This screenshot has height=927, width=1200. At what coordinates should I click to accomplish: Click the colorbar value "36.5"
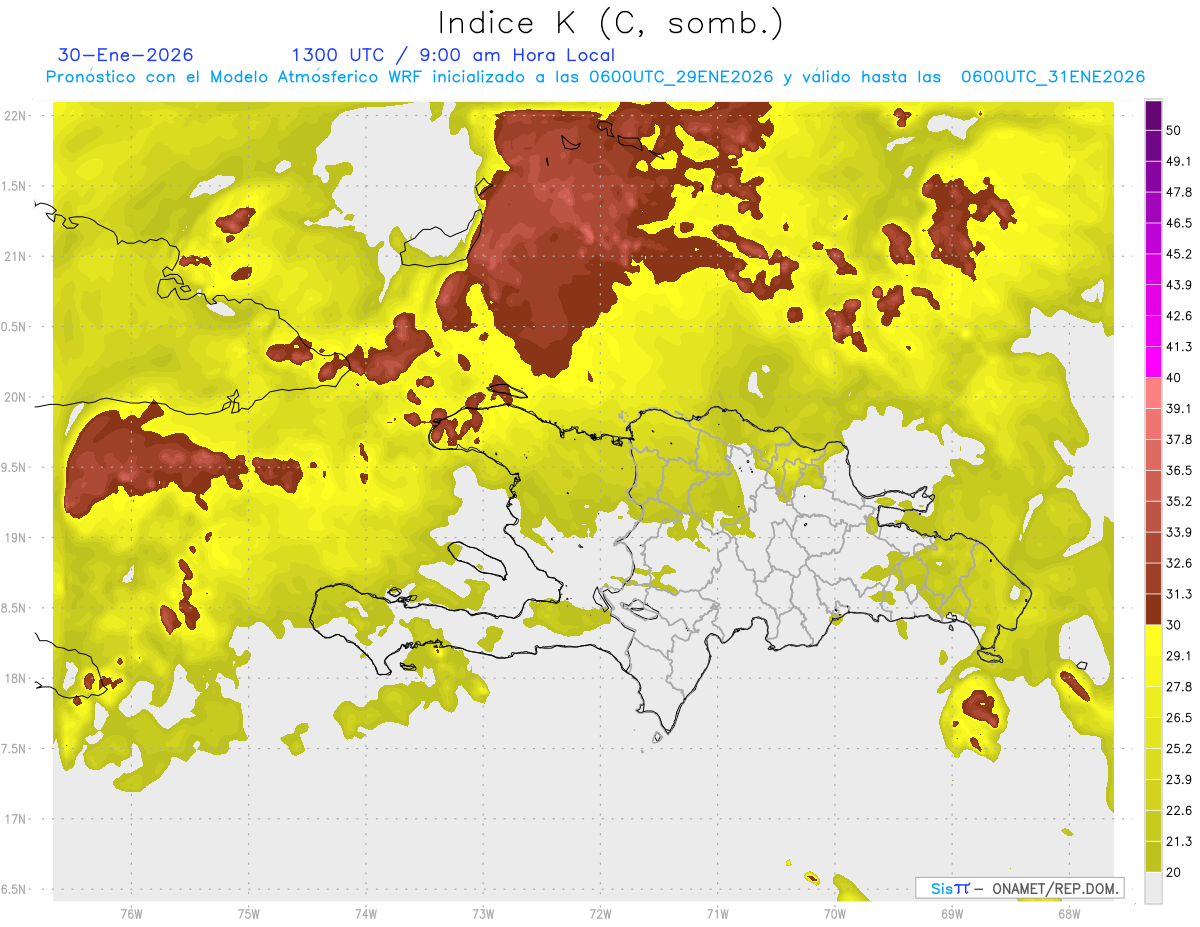[1179, 470]
